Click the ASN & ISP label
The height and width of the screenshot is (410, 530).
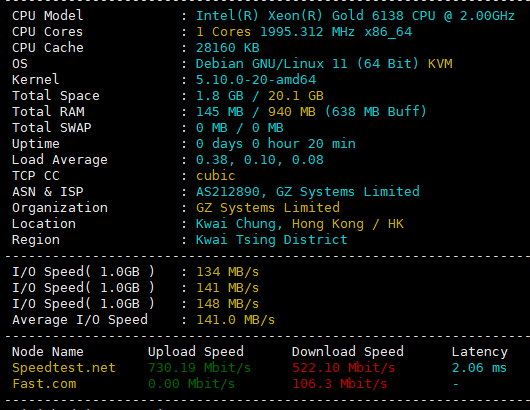pos(48,192)
